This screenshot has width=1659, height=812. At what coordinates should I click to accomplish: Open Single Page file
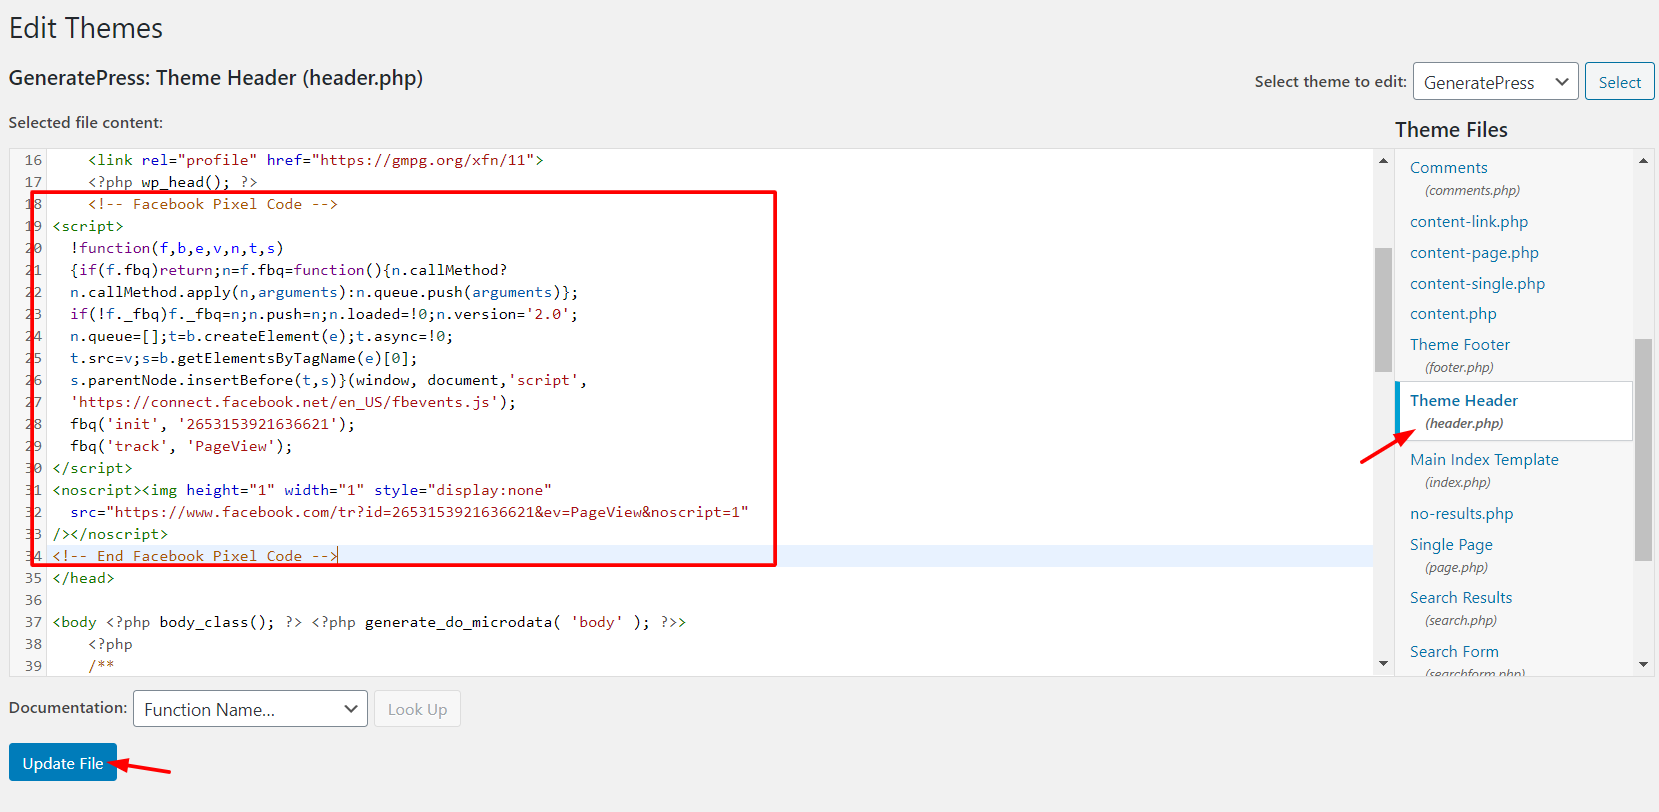pos(1451,545)
